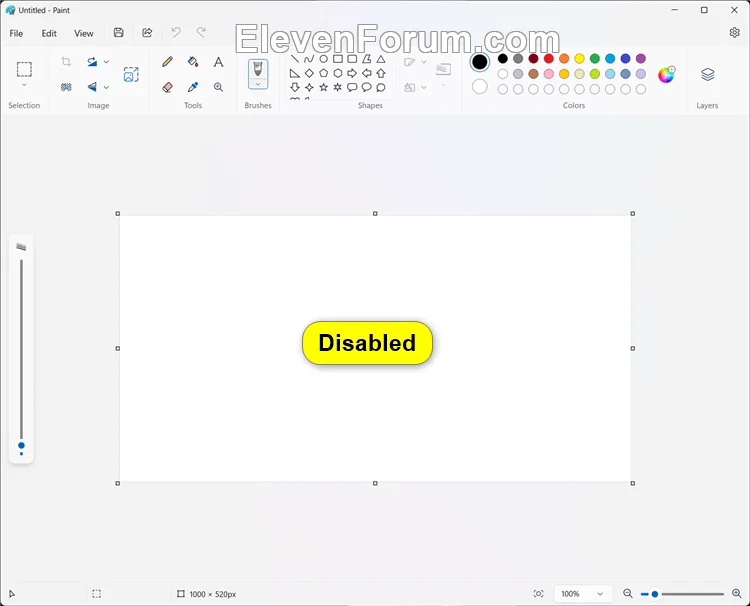
Task: Select the Rounded callout shape
Action: 352,87
